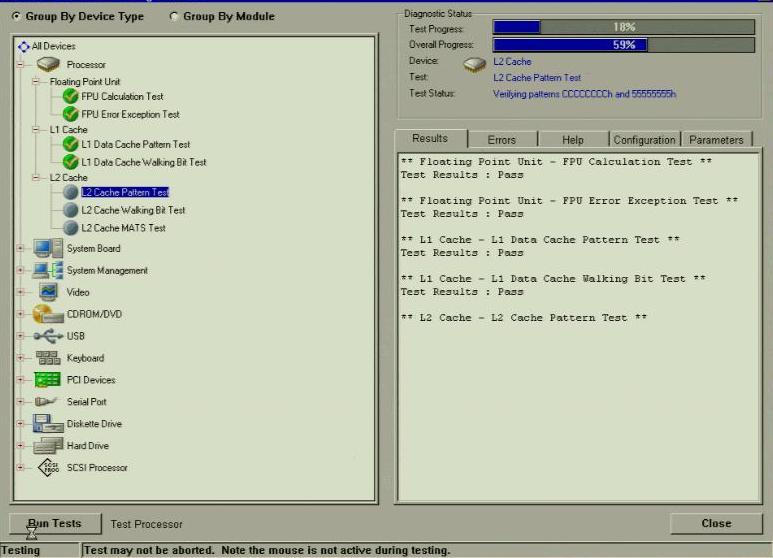
Task: Click 'Test may not be aborted' status message
Action: point(267,550)
